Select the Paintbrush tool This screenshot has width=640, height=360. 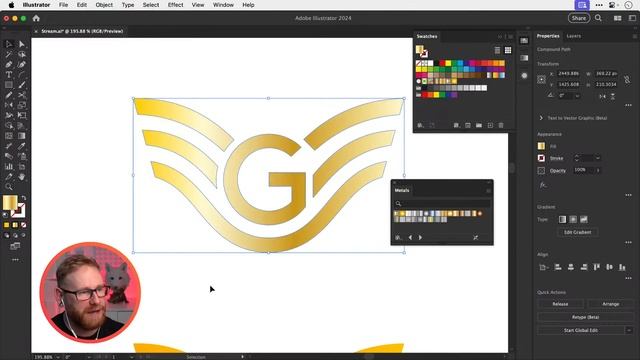coord(22,85)
